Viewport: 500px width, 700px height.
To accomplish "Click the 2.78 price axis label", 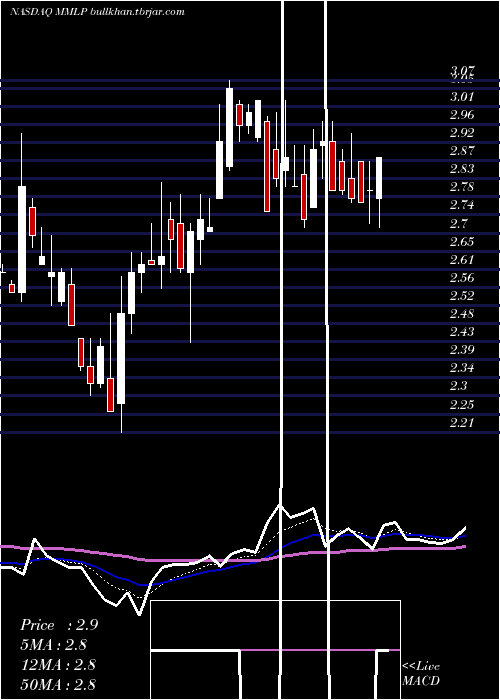I will [x=462, y=187].
